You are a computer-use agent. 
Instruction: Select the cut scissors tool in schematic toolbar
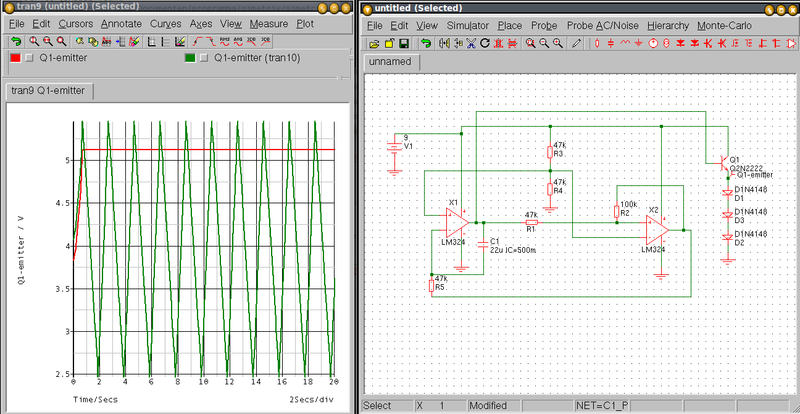(x=470, y=44)
